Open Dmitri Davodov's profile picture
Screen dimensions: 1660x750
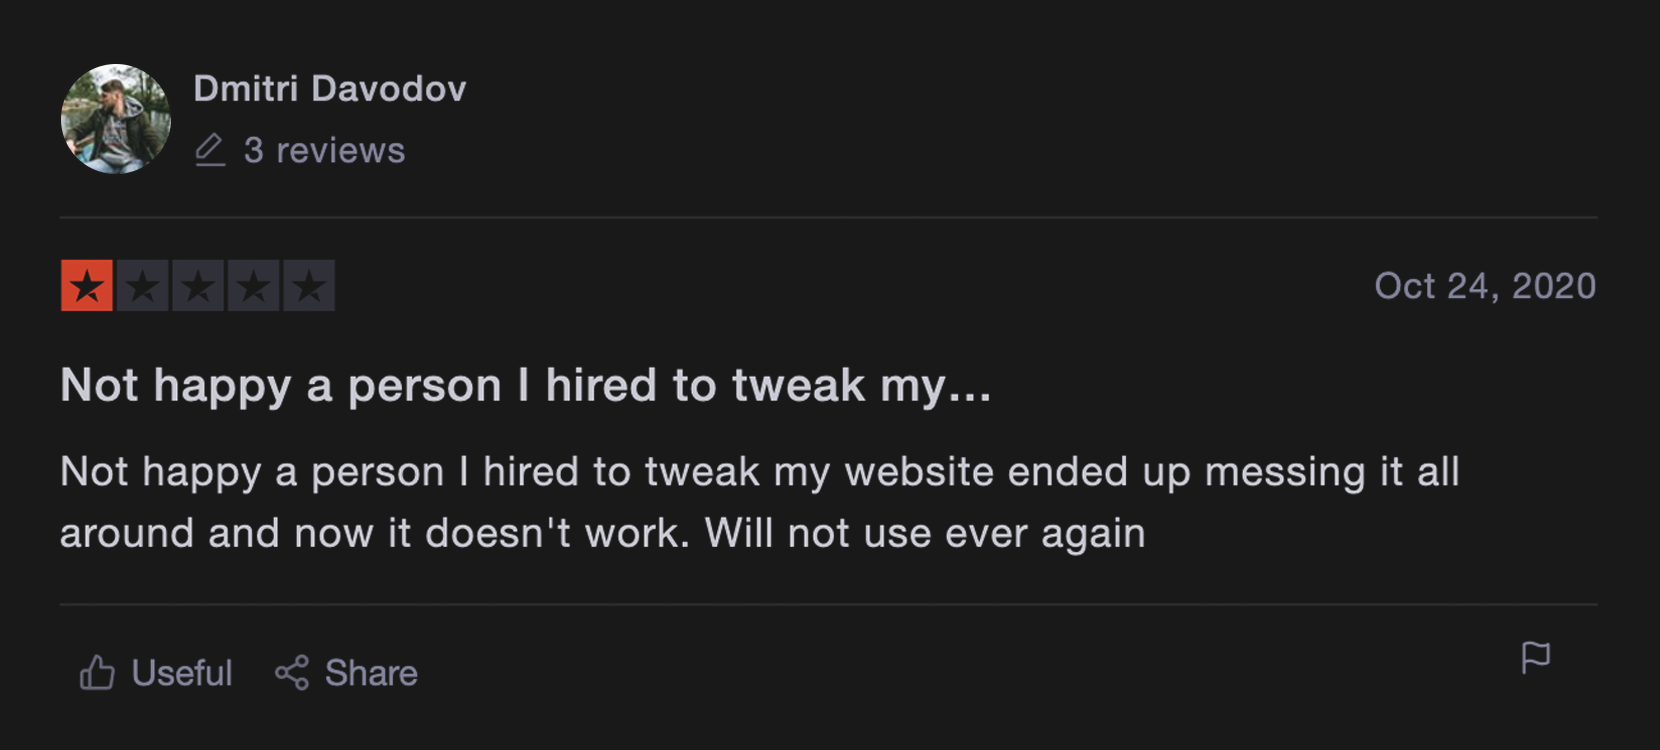tap(116, 119)
